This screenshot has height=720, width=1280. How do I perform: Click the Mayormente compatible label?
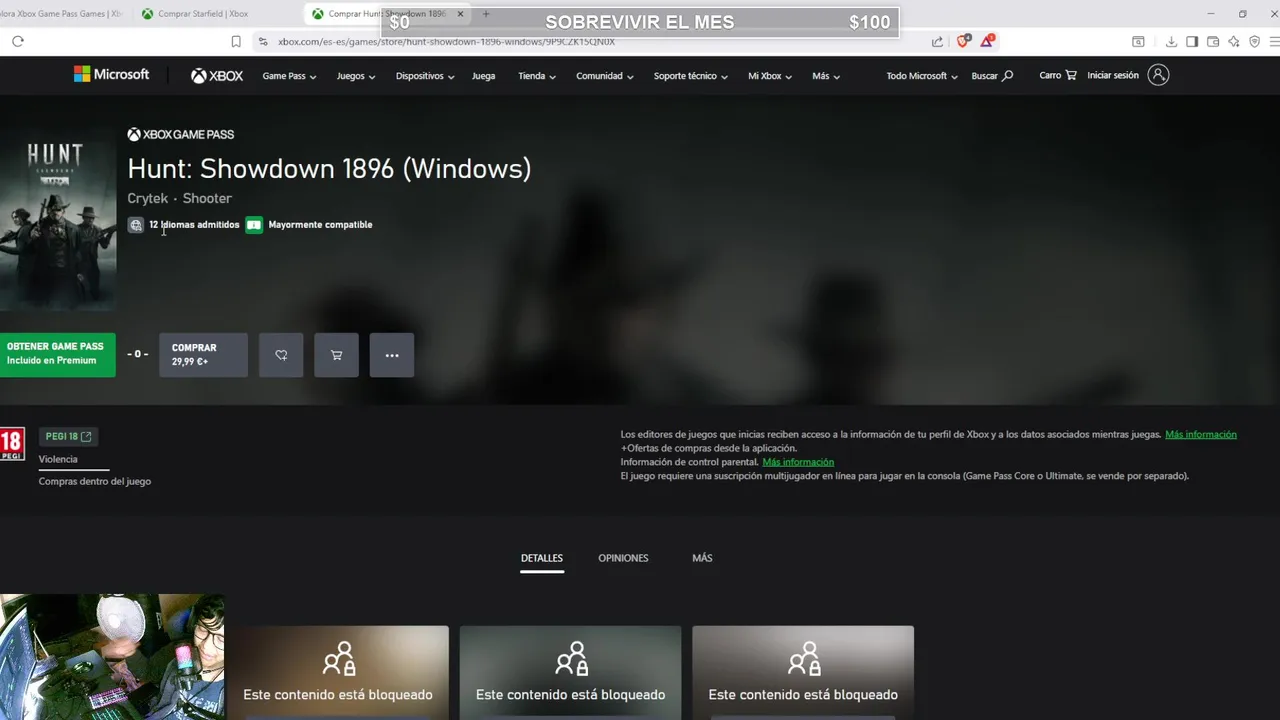pos(320,225)
